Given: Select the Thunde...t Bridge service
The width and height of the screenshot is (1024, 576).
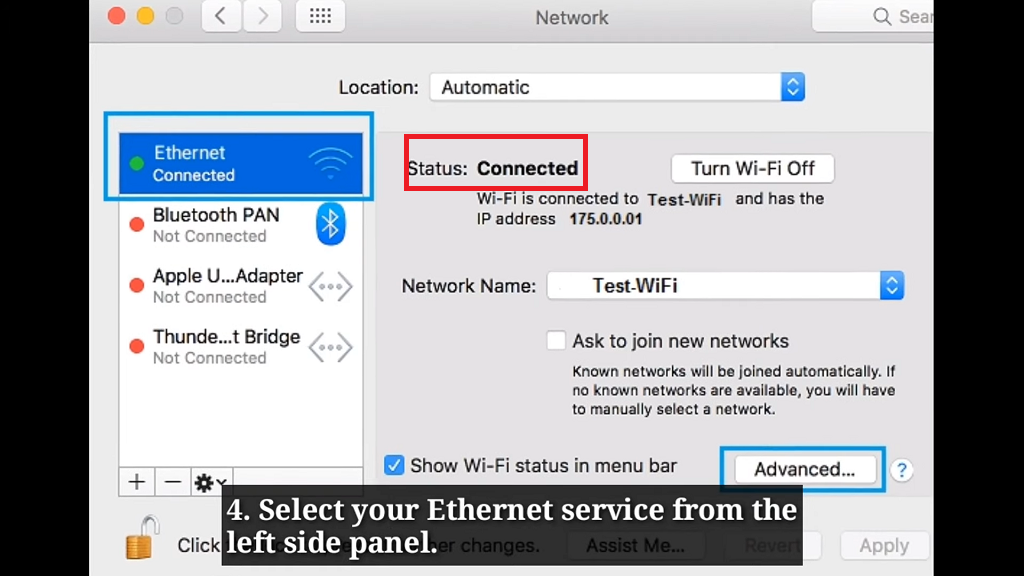Looking at the screenshot, I should 241,346.
